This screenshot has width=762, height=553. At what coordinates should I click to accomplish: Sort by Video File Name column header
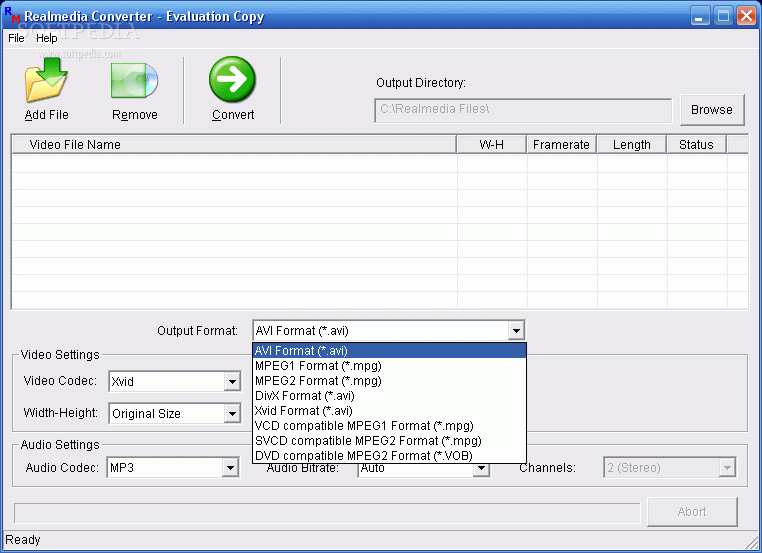234,144
